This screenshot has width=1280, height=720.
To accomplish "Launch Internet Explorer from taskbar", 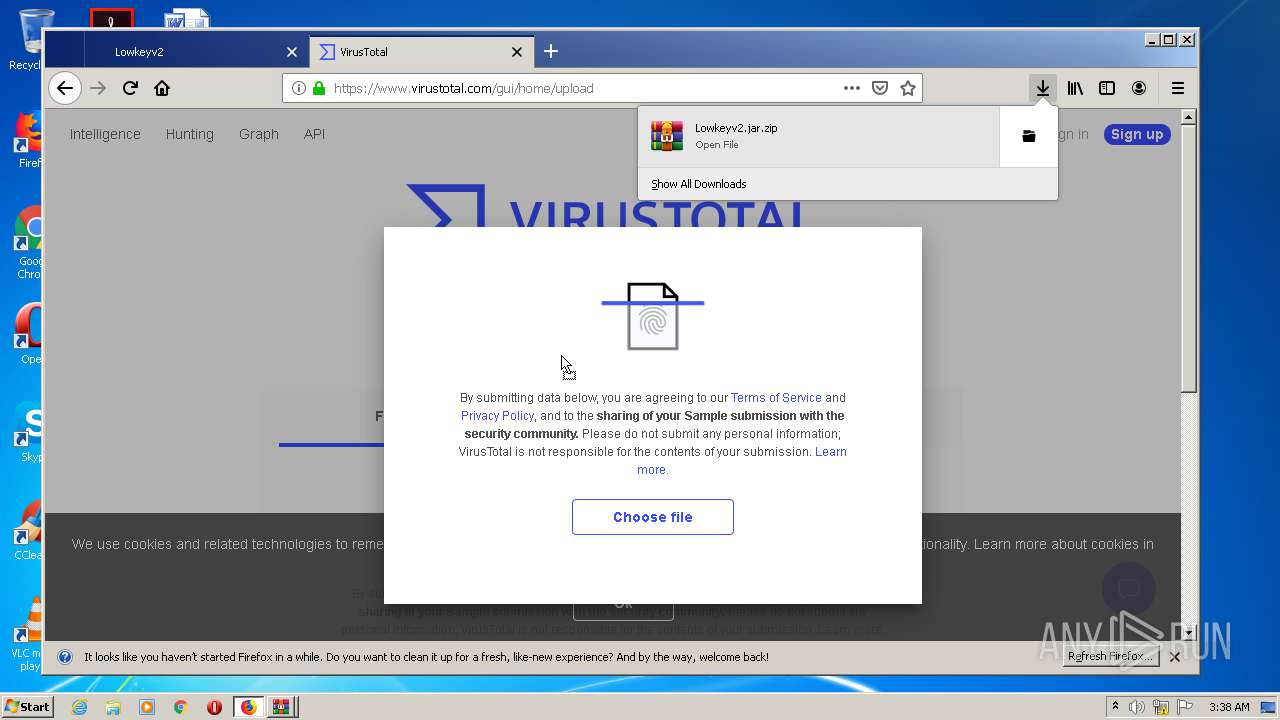I will point(80,707).
